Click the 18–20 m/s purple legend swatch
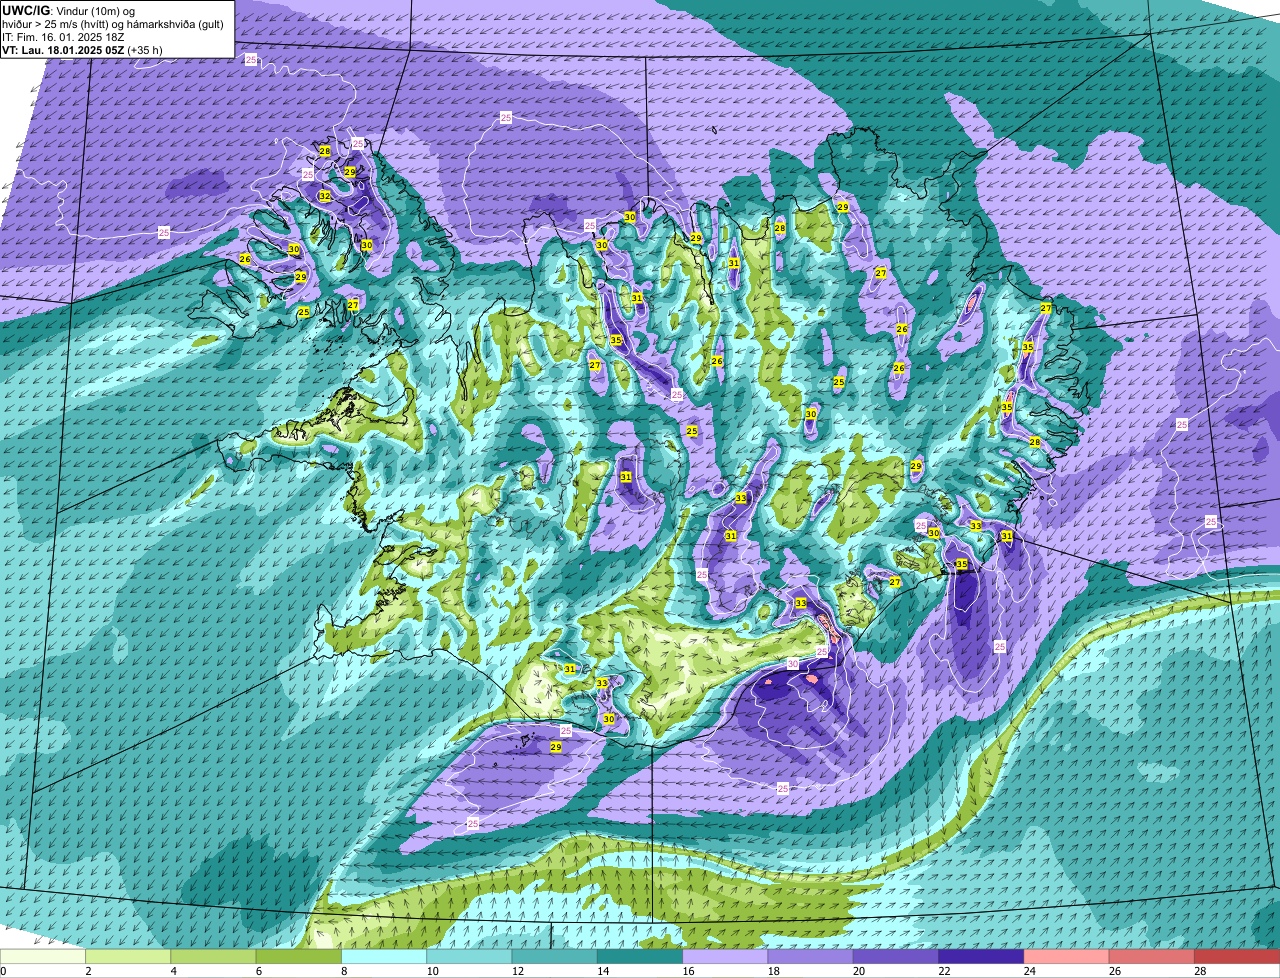The image size is (1280, 978). pyautogui.click(x=810, y=956)
